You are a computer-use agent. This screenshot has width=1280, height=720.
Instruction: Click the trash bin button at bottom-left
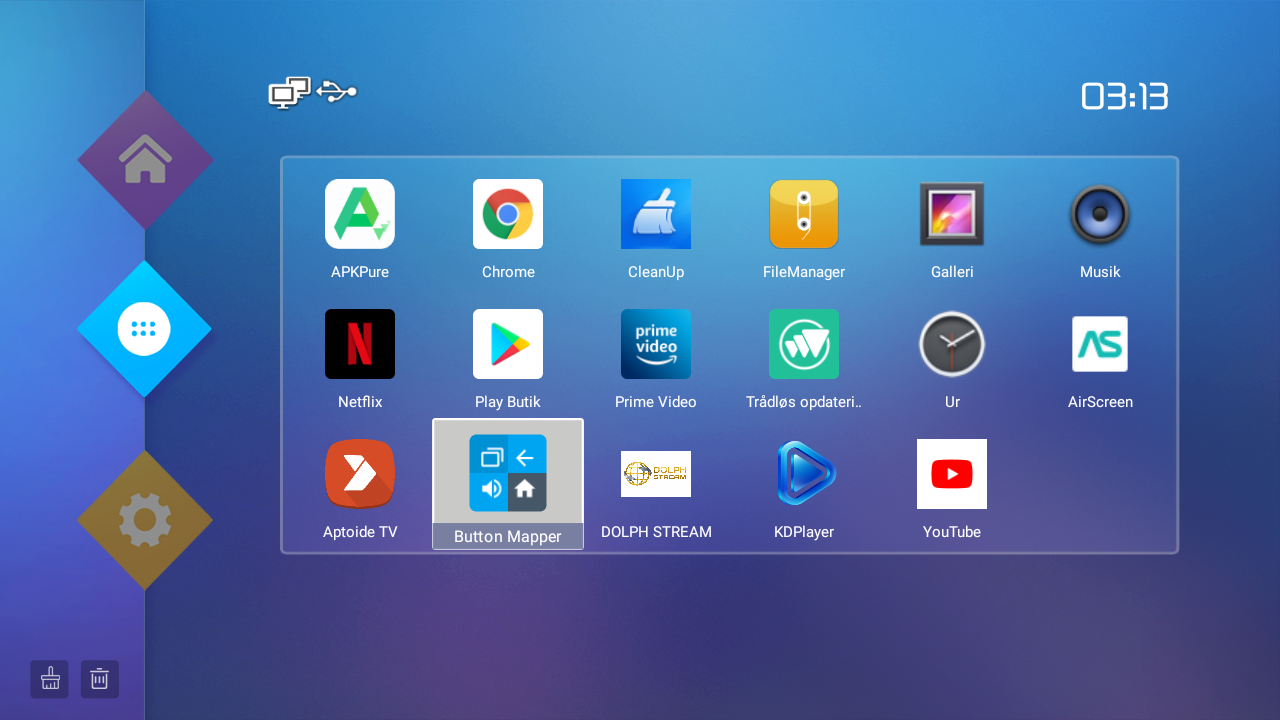(x=100, y=679)
